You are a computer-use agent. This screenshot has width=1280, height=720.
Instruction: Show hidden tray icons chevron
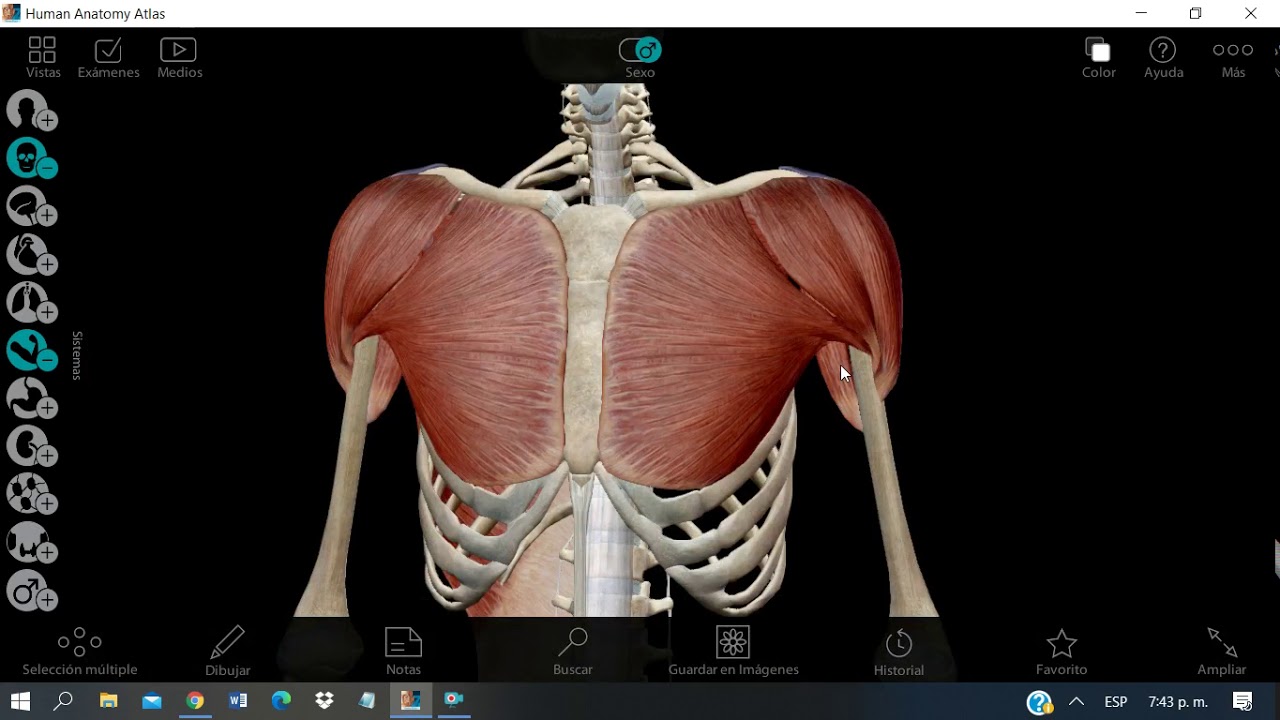pyautogui.click(x=1077, y=701)
